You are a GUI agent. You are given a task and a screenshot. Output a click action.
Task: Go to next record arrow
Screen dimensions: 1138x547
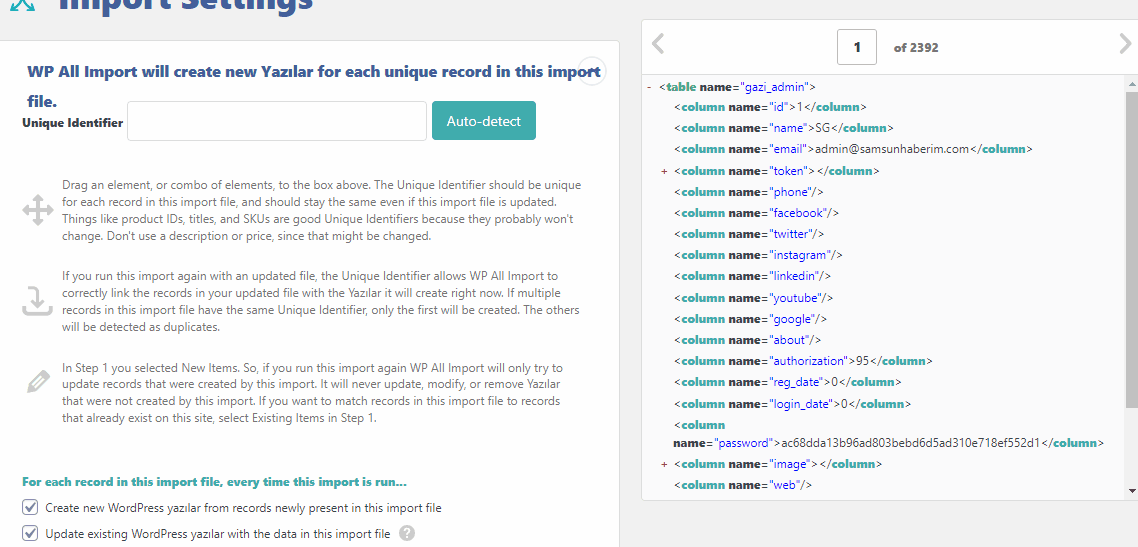(1126, 44)
